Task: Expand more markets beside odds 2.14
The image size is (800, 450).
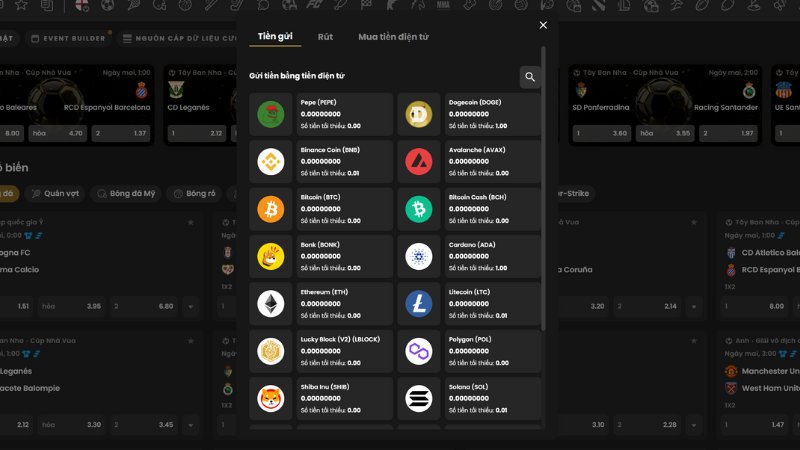Action: [x=694, y=307]
